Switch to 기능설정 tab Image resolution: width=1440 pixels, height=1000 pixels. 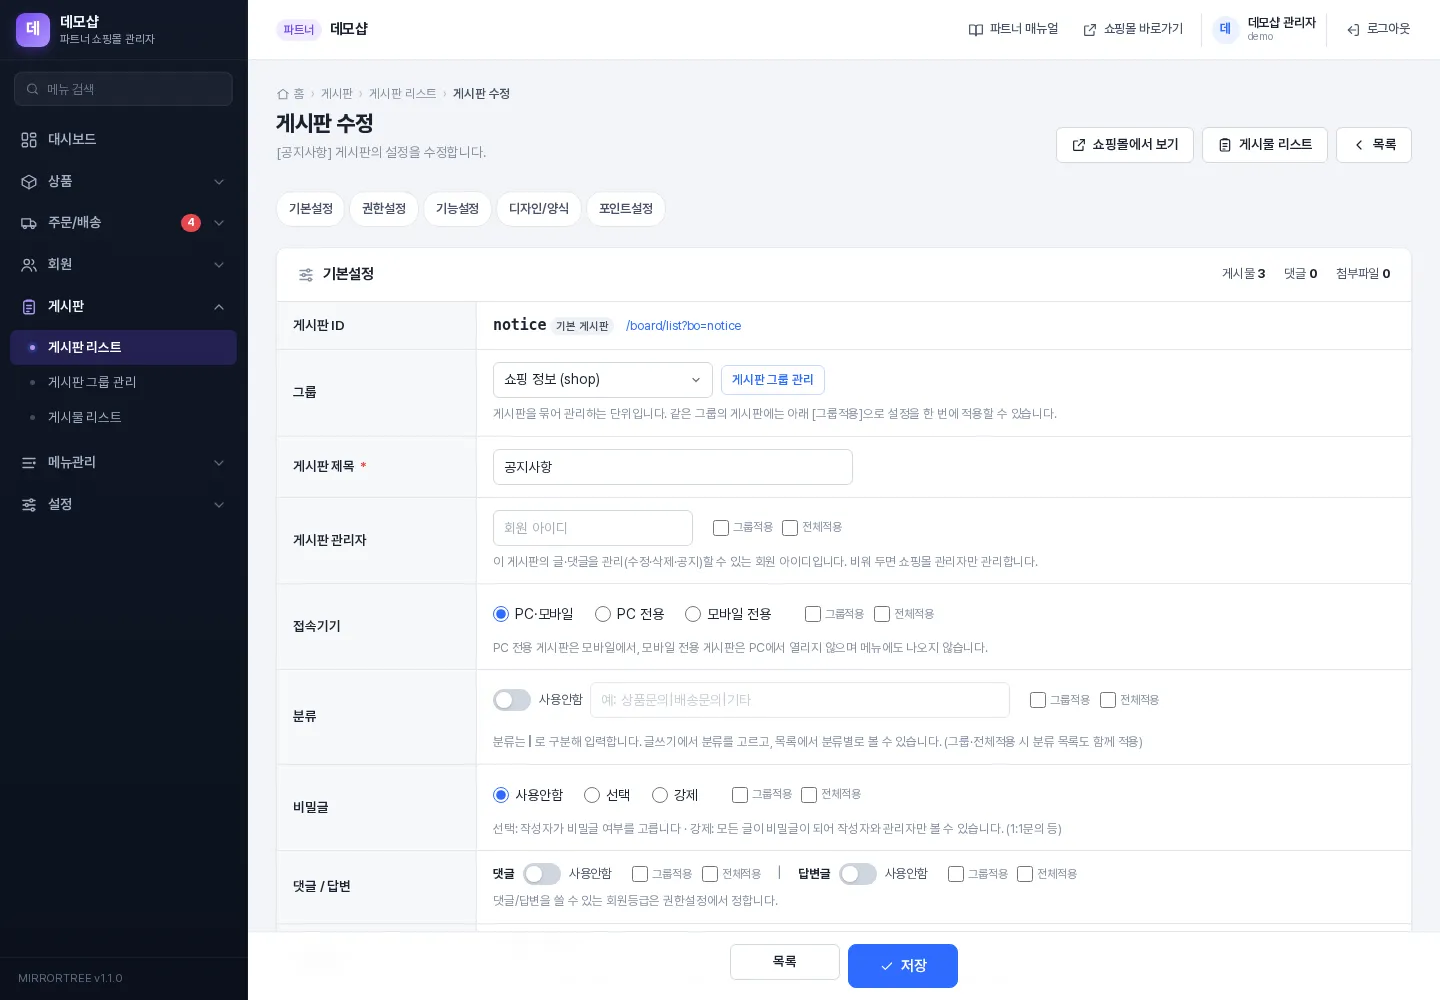[458, 209]
